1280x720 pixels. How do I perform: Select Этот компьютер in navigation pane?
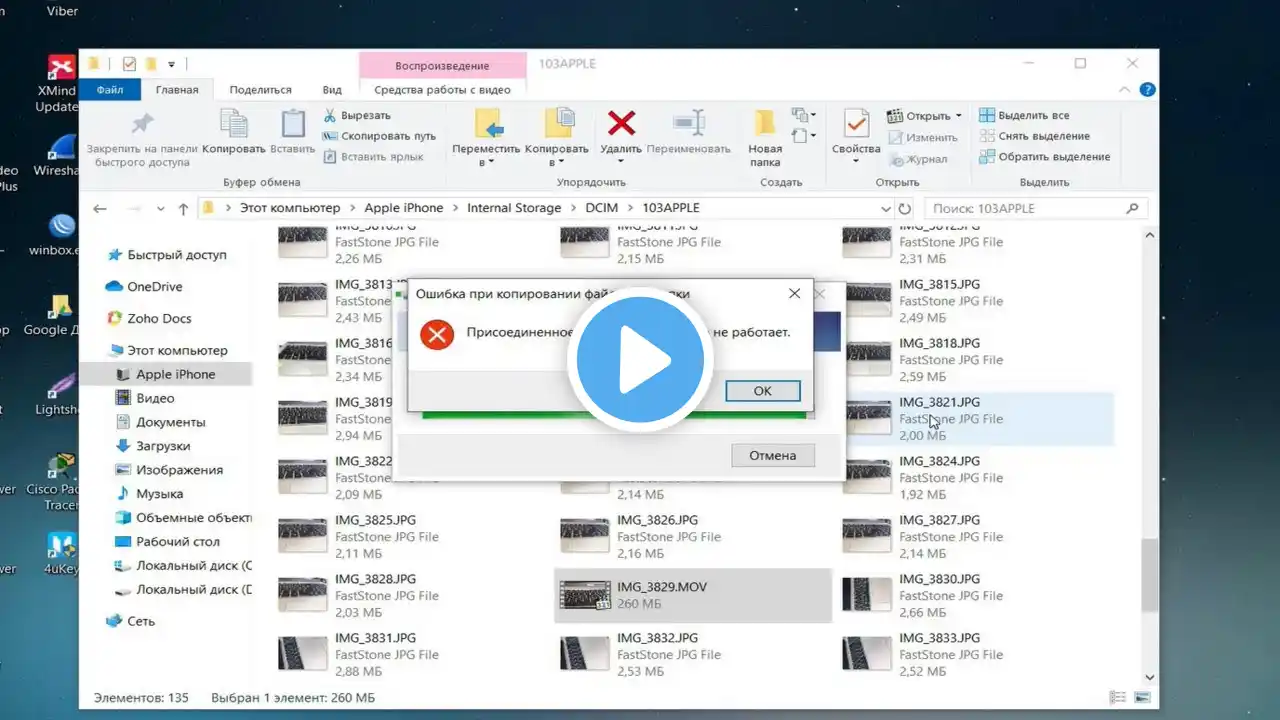(177, 351)
